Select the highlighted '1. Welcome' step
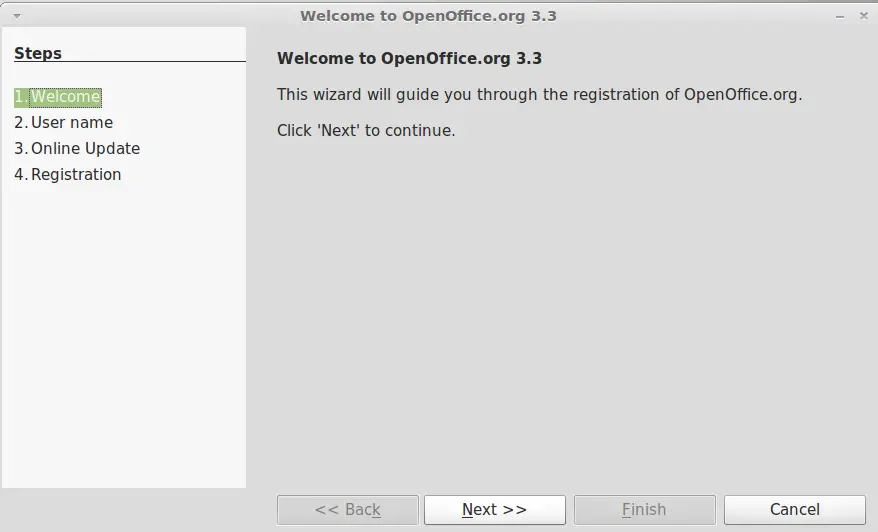The image size is (878, 532). point(58,97)
